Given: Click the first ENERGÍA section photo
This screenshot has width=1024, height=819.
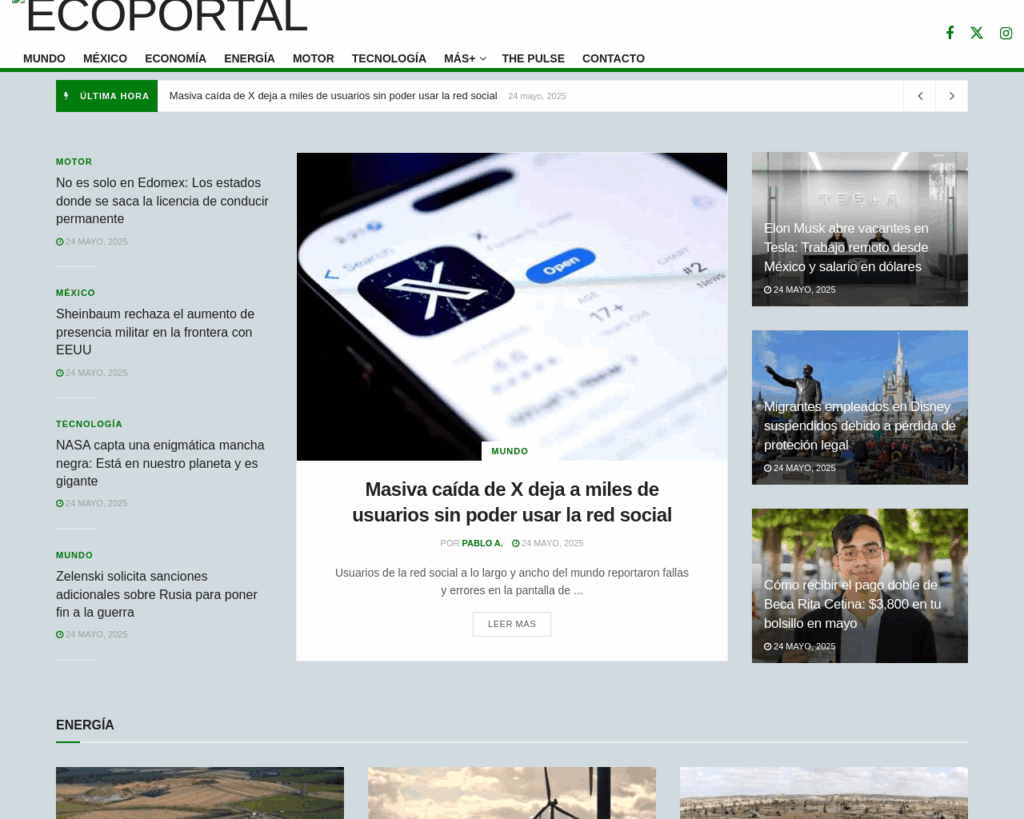Looking at the screenshot, I should point(199,793).
